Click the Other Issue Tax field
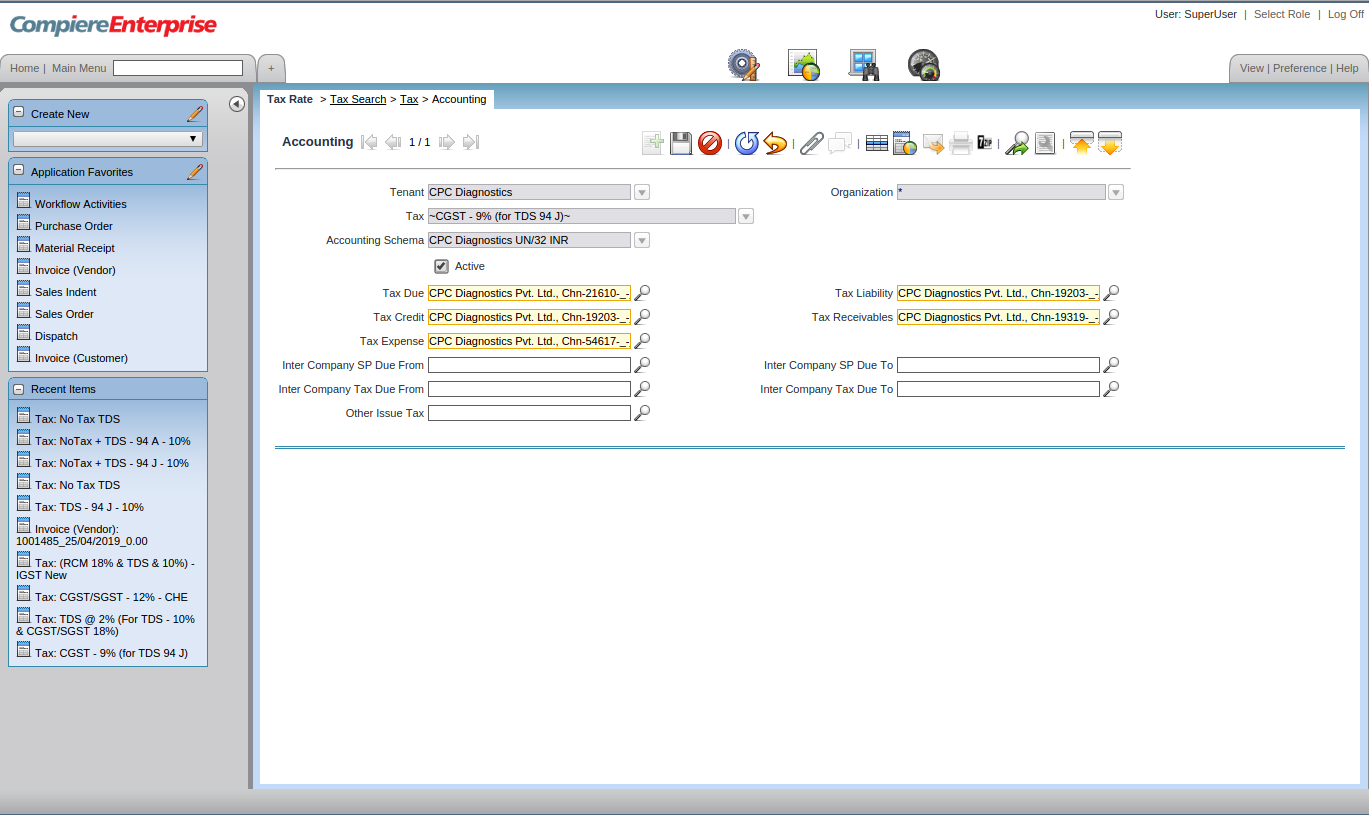This screenshot has height=815, width=1369. pyautogui.click(x=529, y=413)
